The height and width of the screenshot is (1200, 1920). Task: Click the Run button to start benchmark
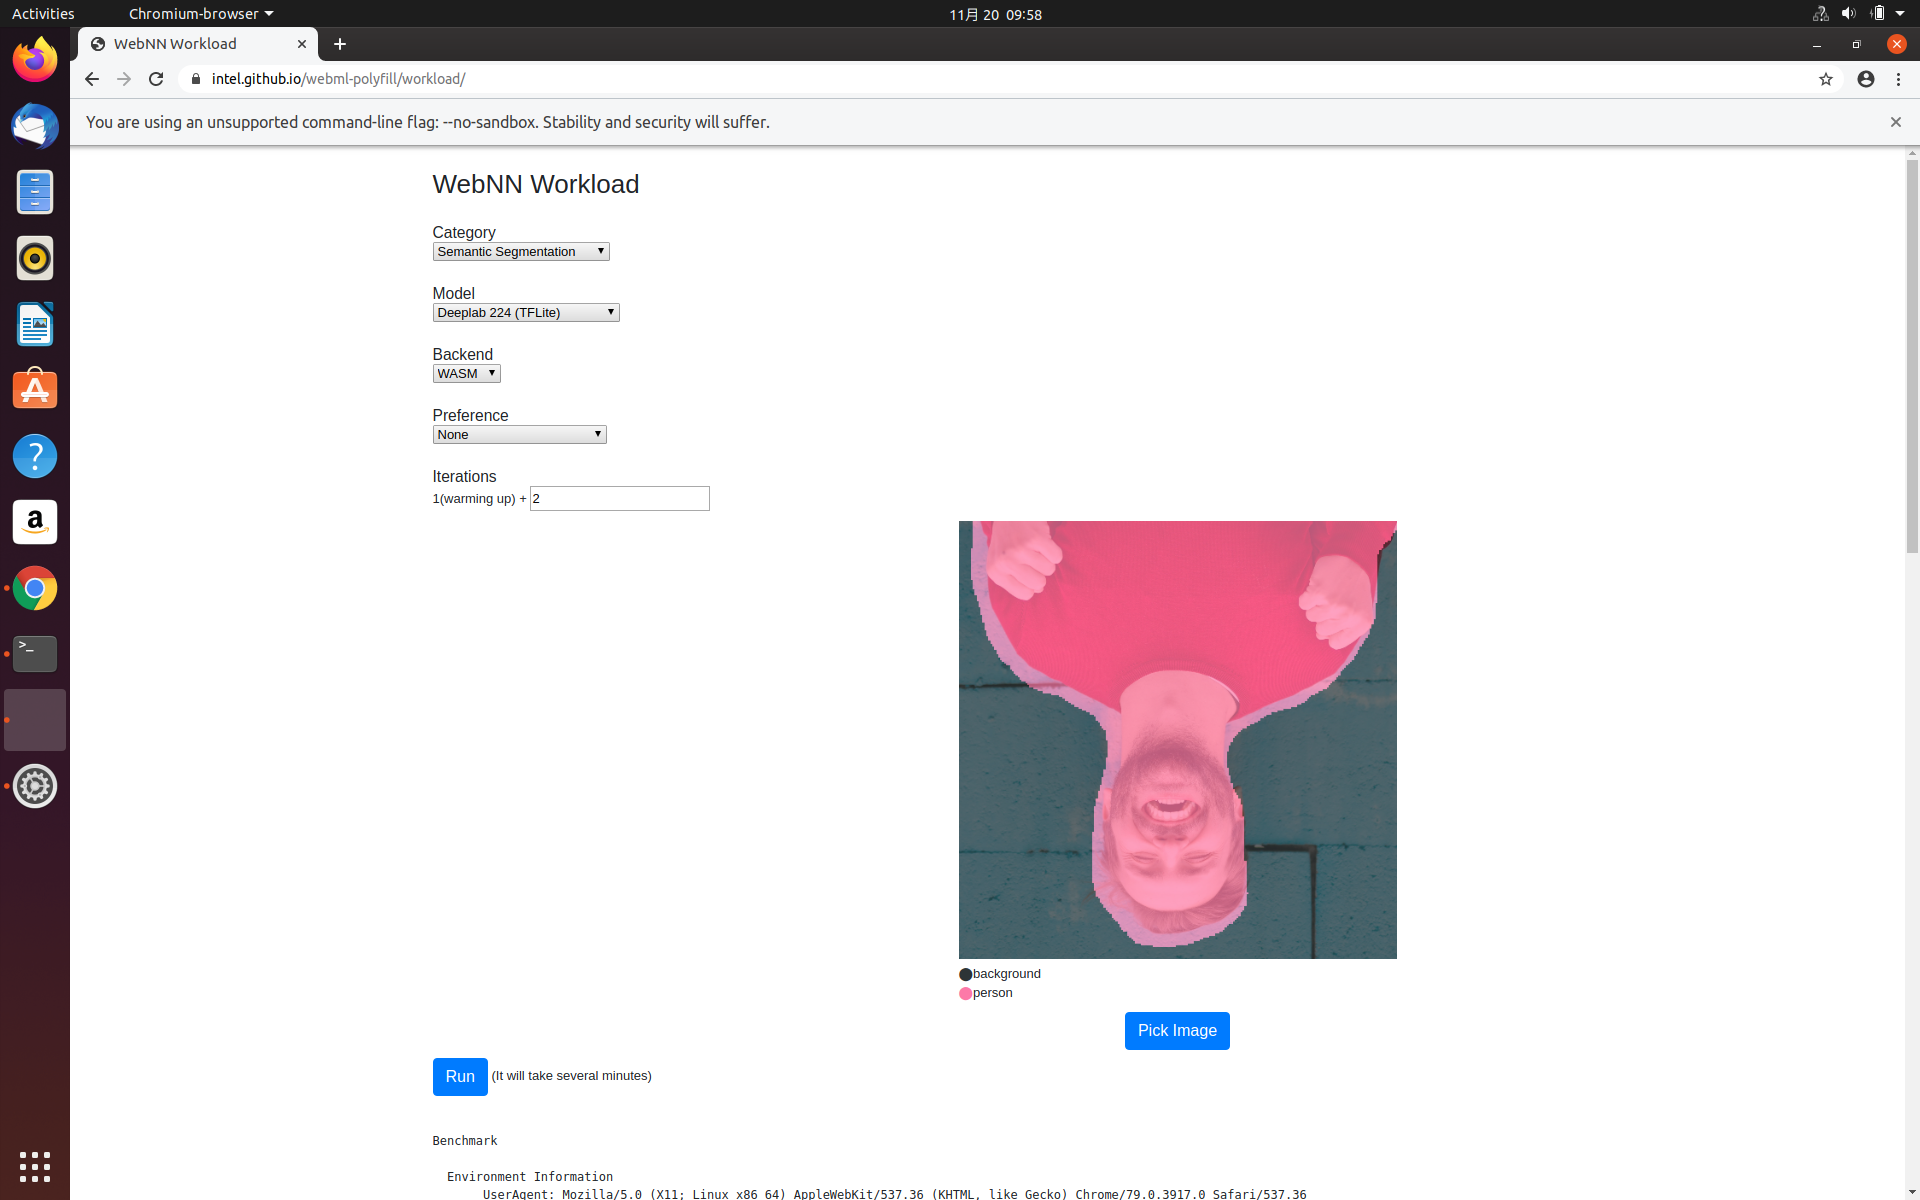click(x=459, y=1077)
